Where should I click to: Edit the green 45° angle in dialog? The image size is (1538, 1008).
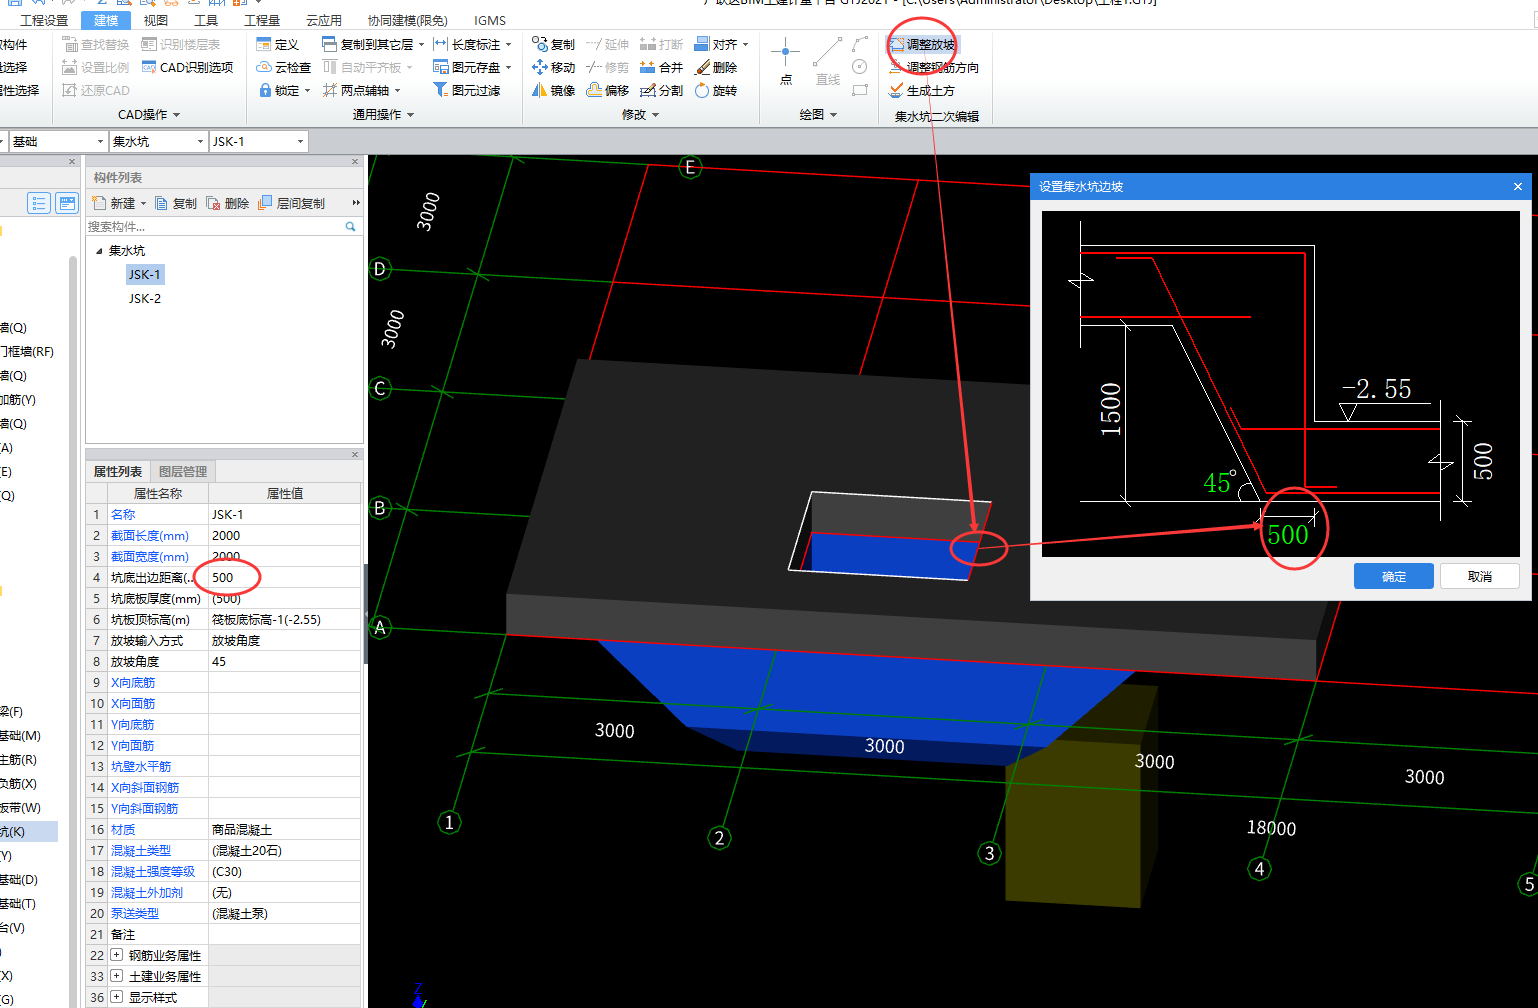tap(1219, 482)
